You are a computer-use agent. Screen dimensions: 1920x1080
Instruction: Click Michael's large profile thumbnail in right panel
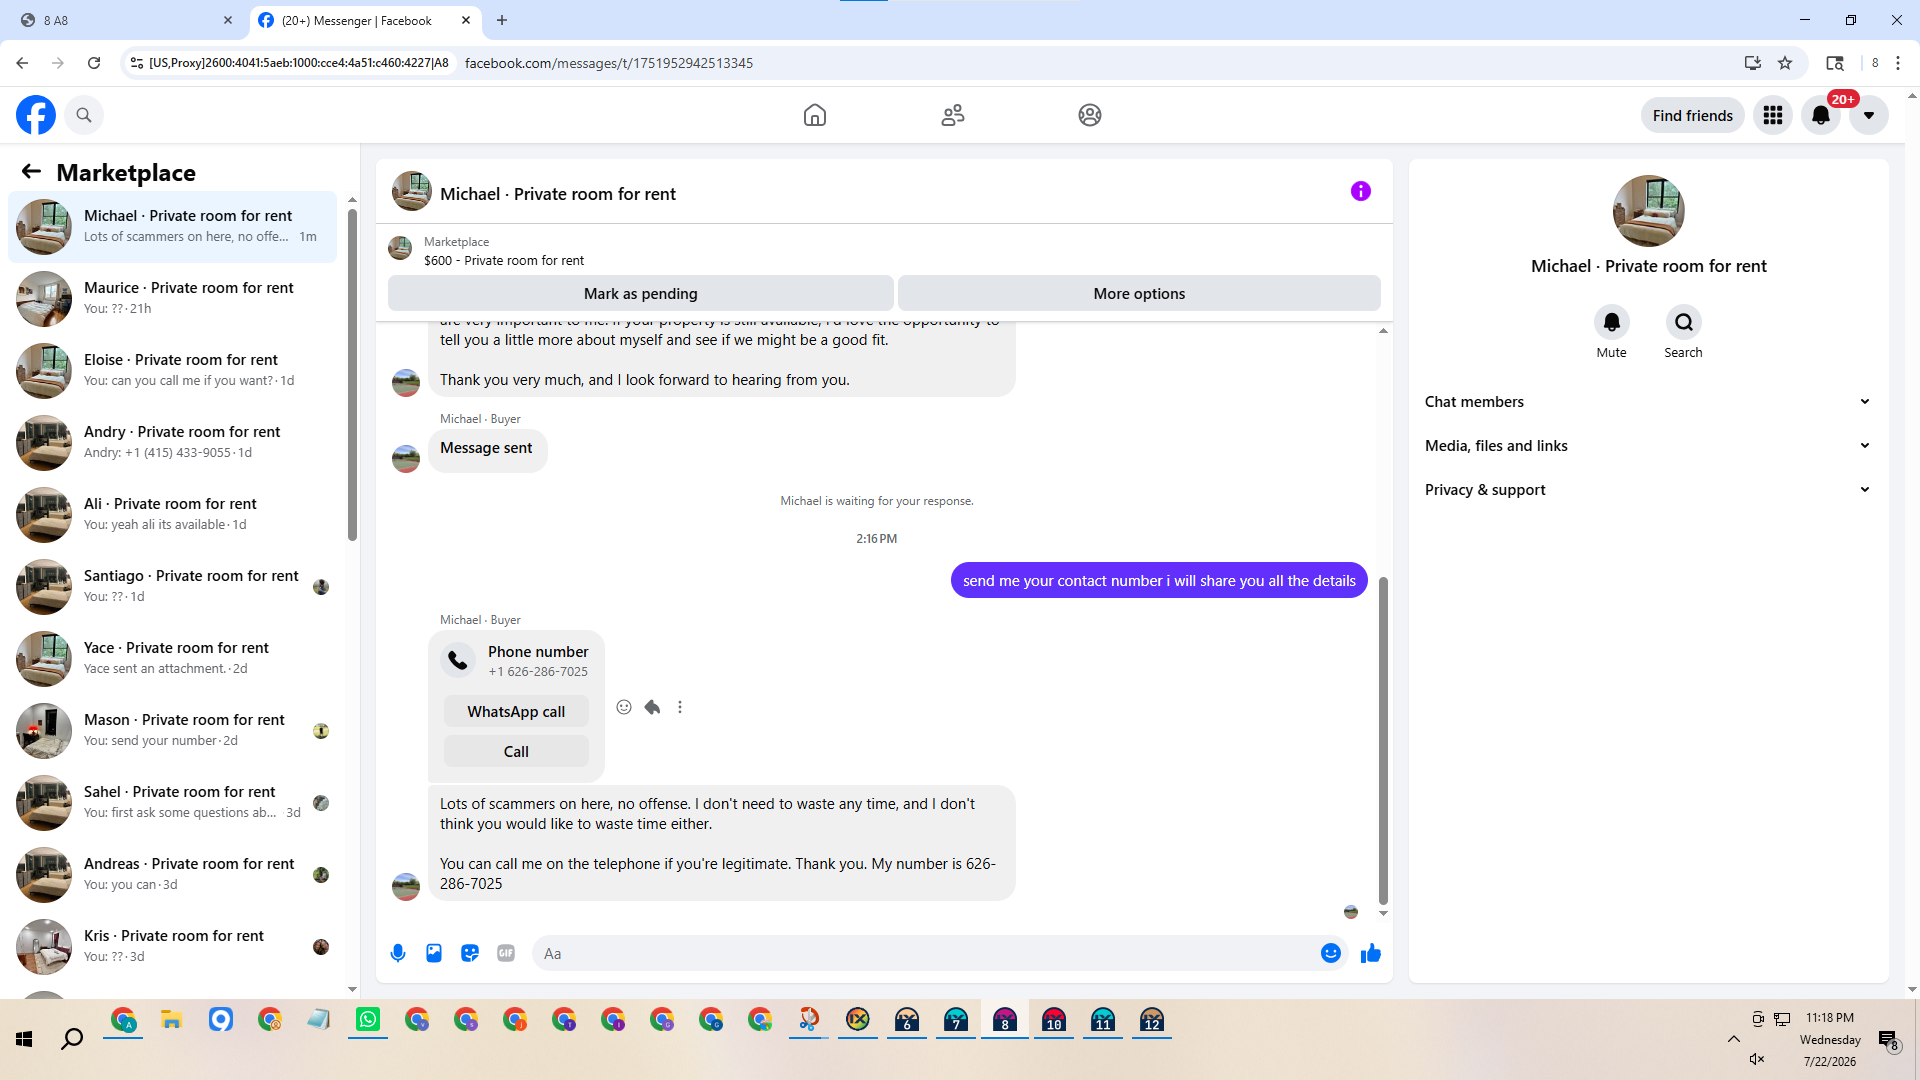1648,211
